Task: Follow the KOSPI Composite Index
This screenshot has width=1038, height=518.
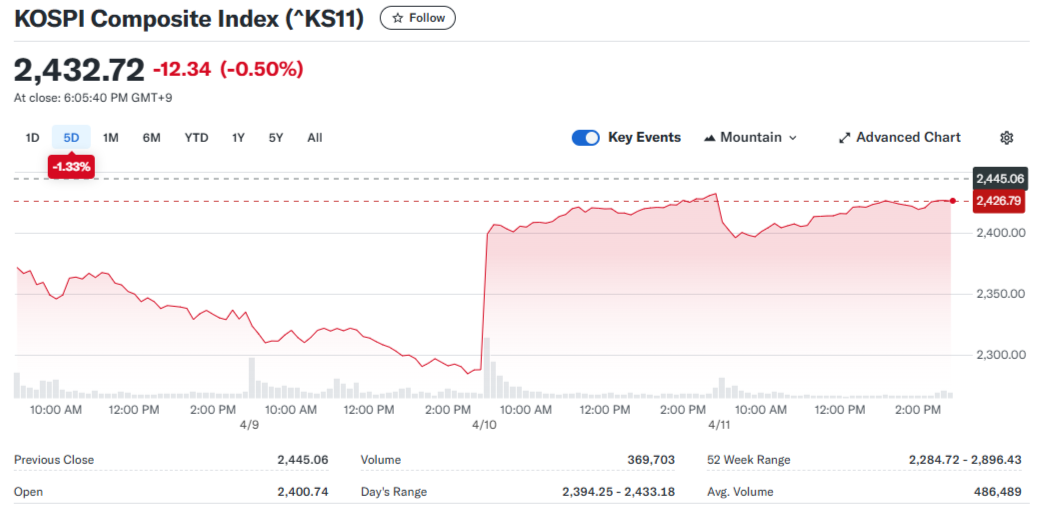Action: [x=417, y=19]
